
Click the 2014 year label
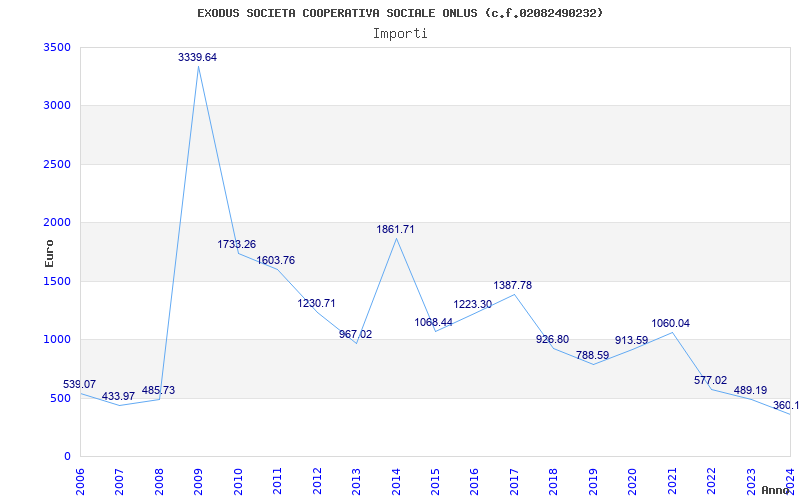396,482
